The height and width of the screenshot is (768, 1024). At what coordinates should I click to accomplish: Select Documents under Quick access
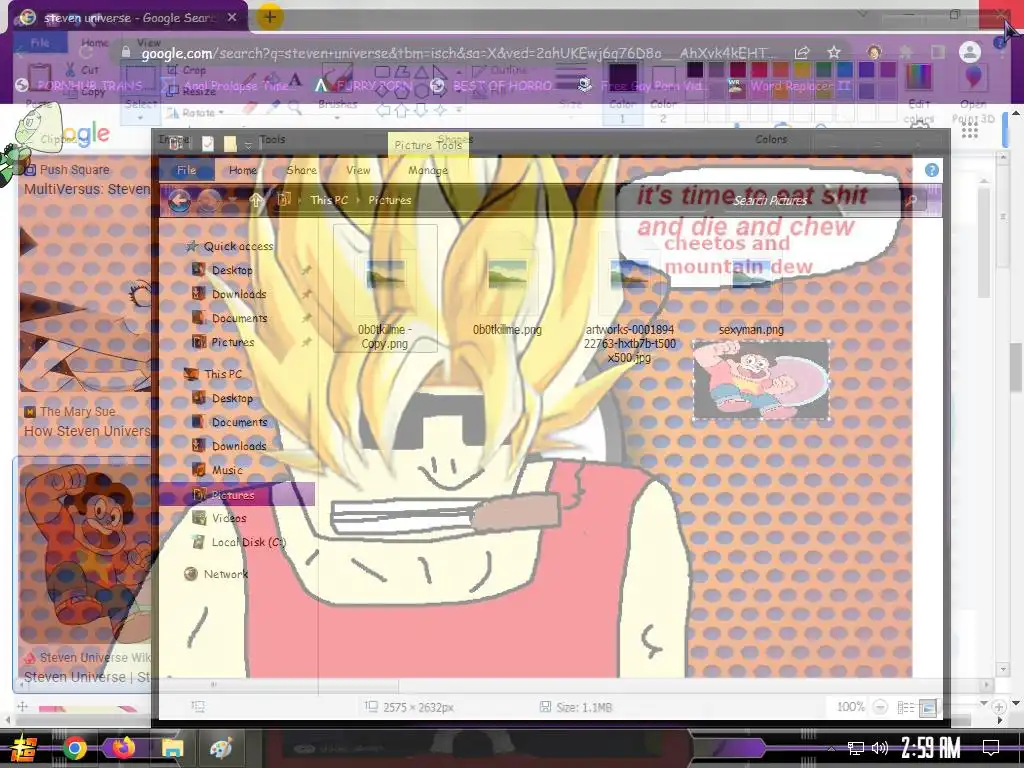coord(230,318)
